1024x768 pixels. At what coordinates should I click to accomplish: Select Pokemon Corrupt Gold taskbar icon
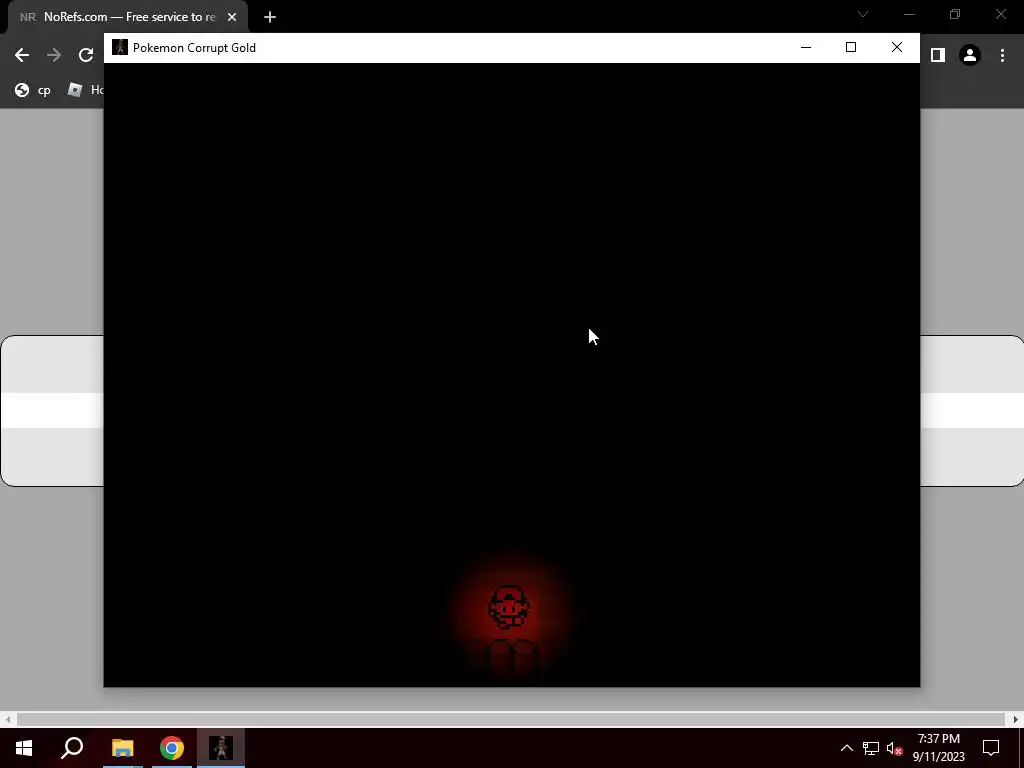click(x=221, y=748)
